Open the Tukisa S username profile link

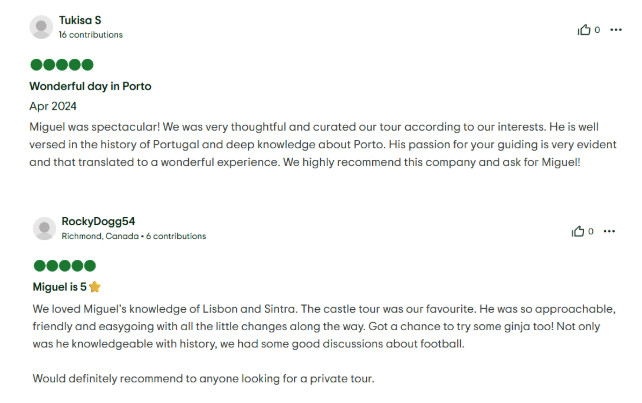tap(80, 20)
